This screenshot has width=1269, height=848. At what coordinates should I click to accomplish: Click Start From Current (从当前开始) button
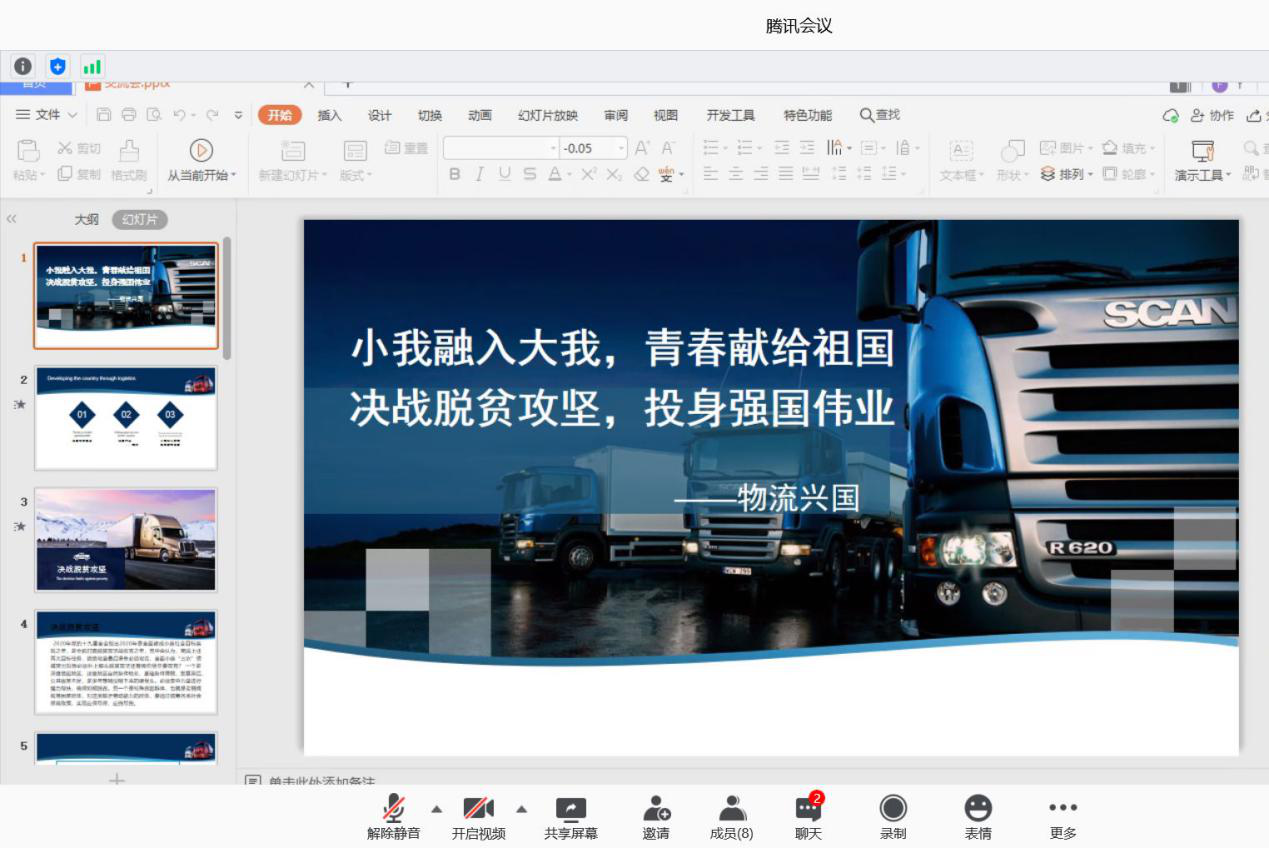(201, 160)
